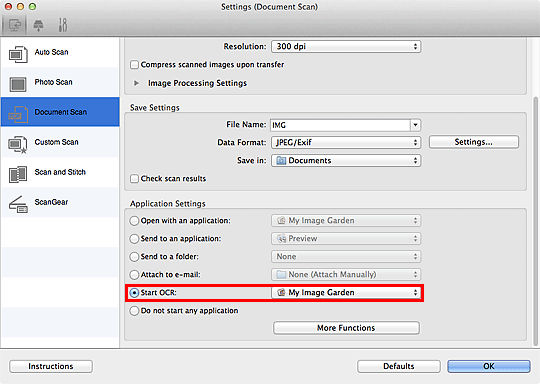Select Do not start any application
Viewport: 540px width, 384px height.
[x=134, y=311]
